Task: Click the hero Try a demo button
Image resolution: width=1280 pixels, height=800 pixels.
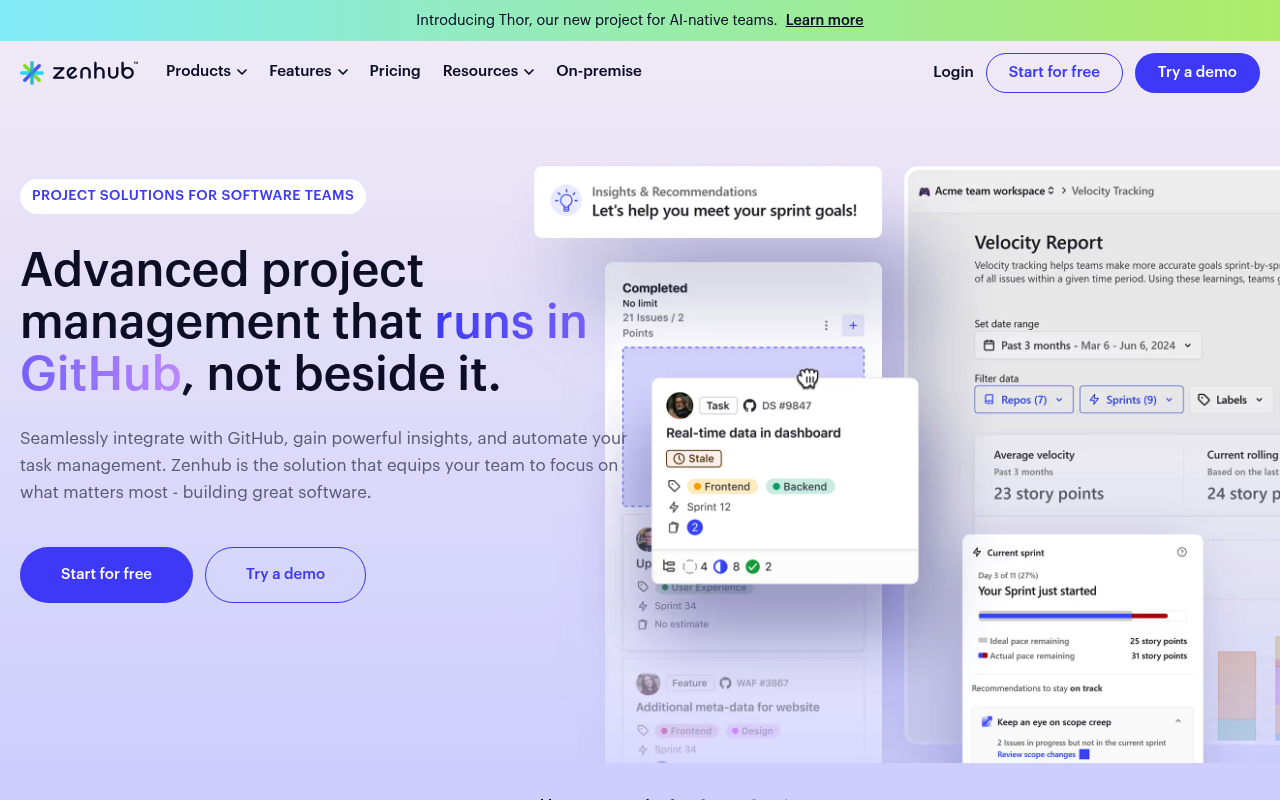Action: pyautogui.click(x=285, y=575)
